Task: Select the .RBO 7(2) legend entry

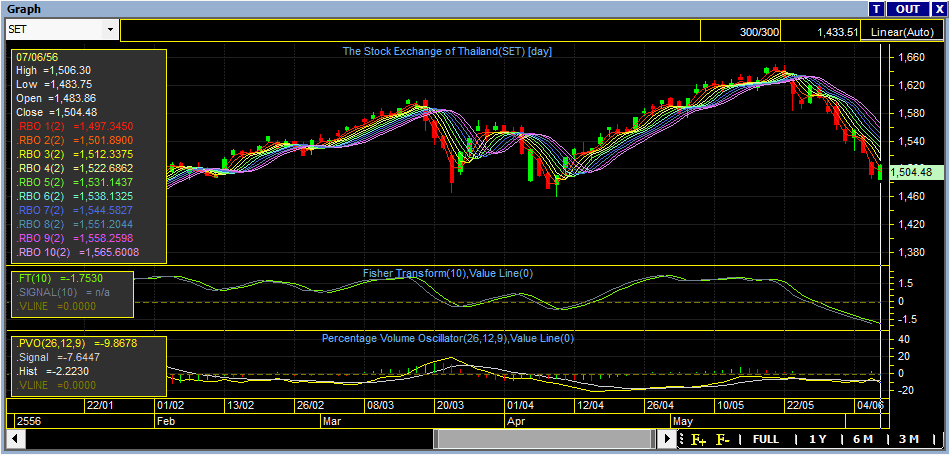Action: (x=75, y=210)
